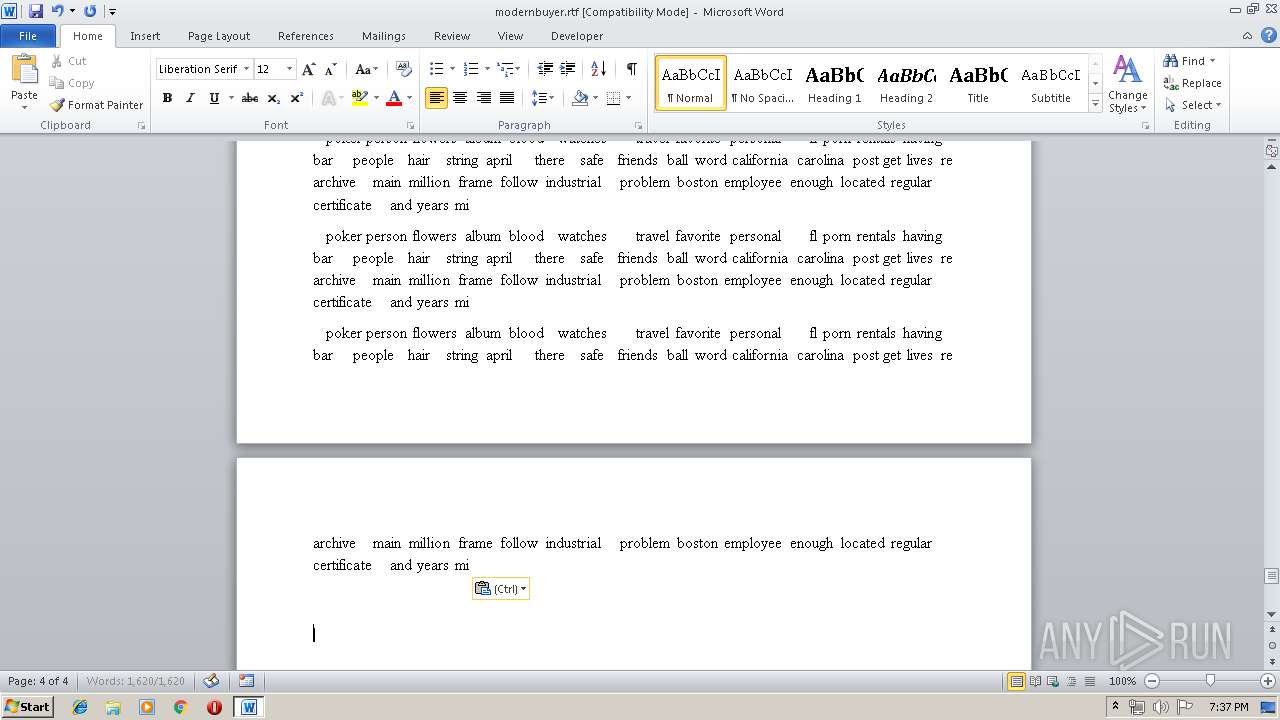The image size is (1280, 720).
Task: Select the Format Painter tool
Action: 96,105
